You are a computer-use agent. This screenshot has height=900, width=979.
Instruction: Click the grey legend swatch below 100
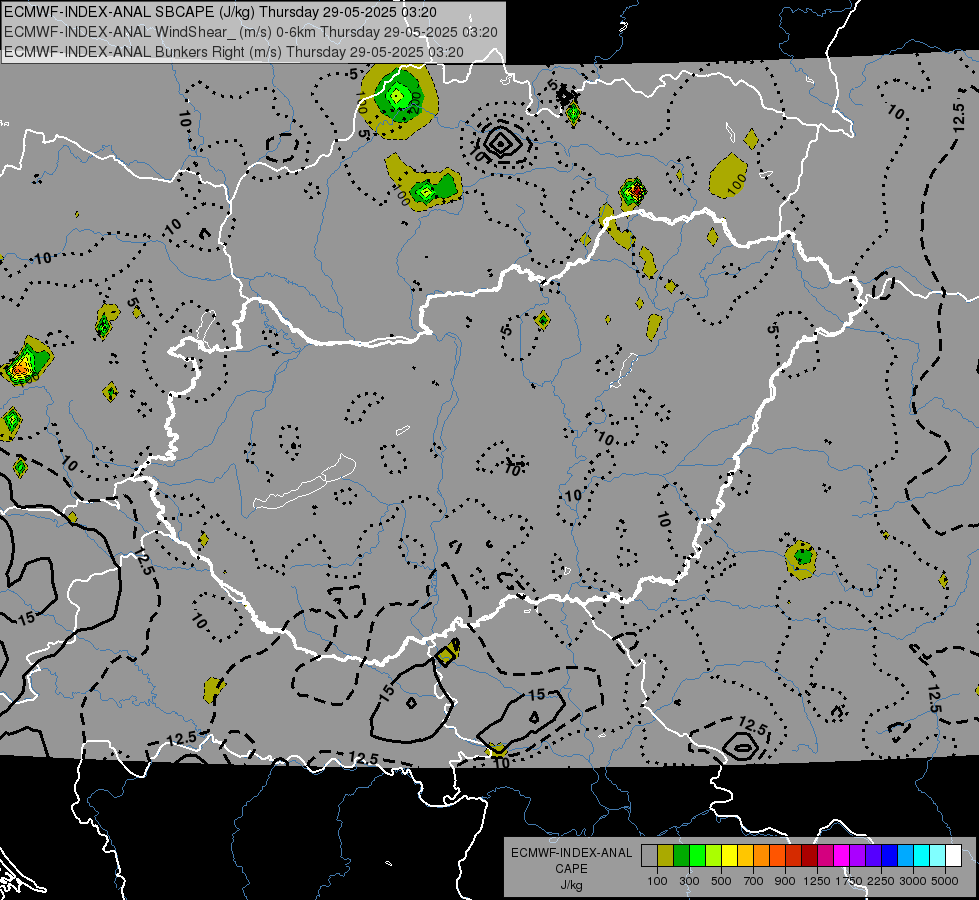(649, 856)
